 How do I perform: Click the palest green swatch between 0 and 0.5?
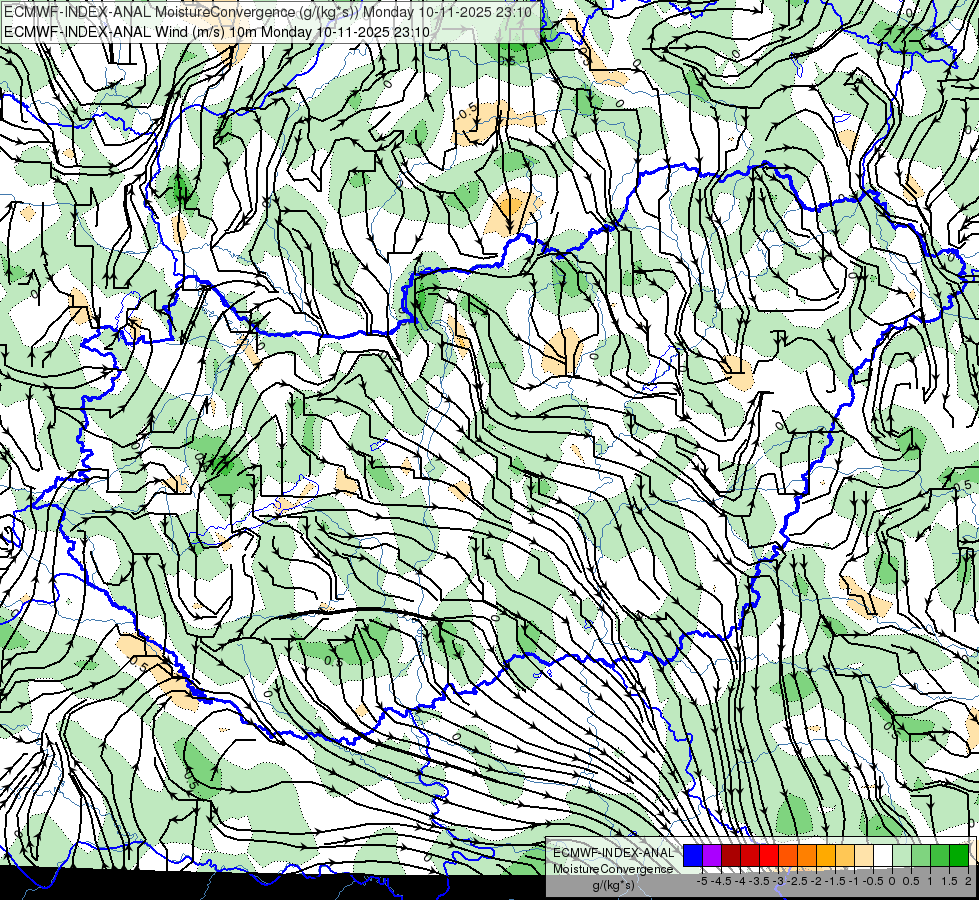[x=902, y=856]
